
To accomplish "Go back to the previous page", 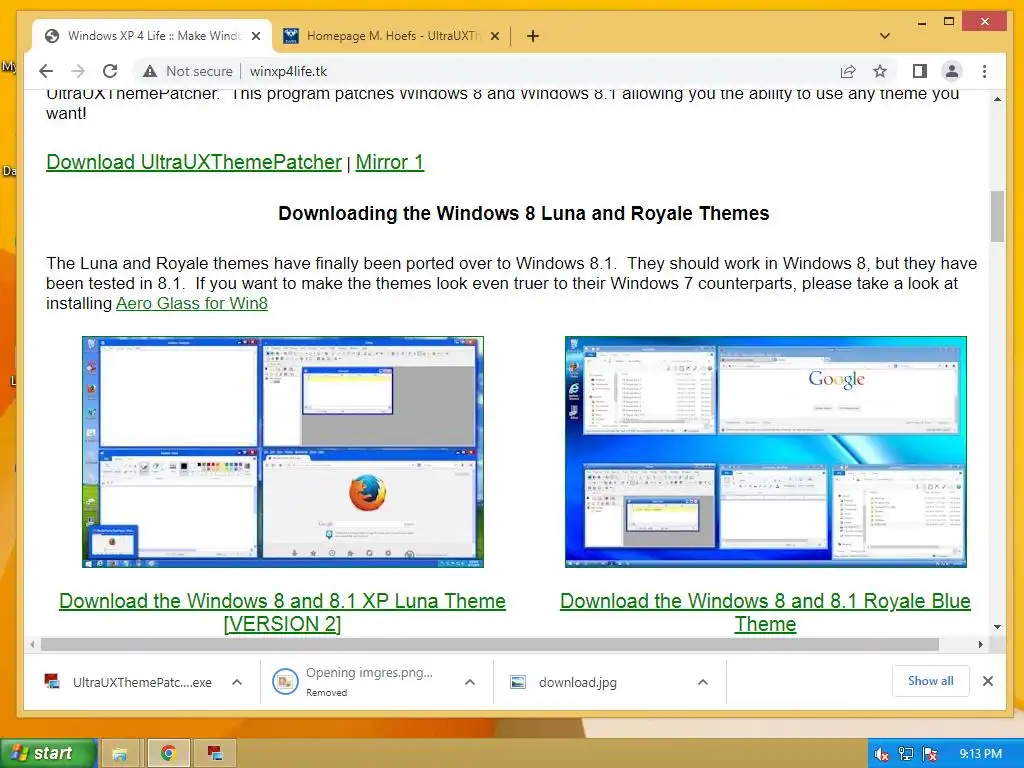I will [46, 71].
